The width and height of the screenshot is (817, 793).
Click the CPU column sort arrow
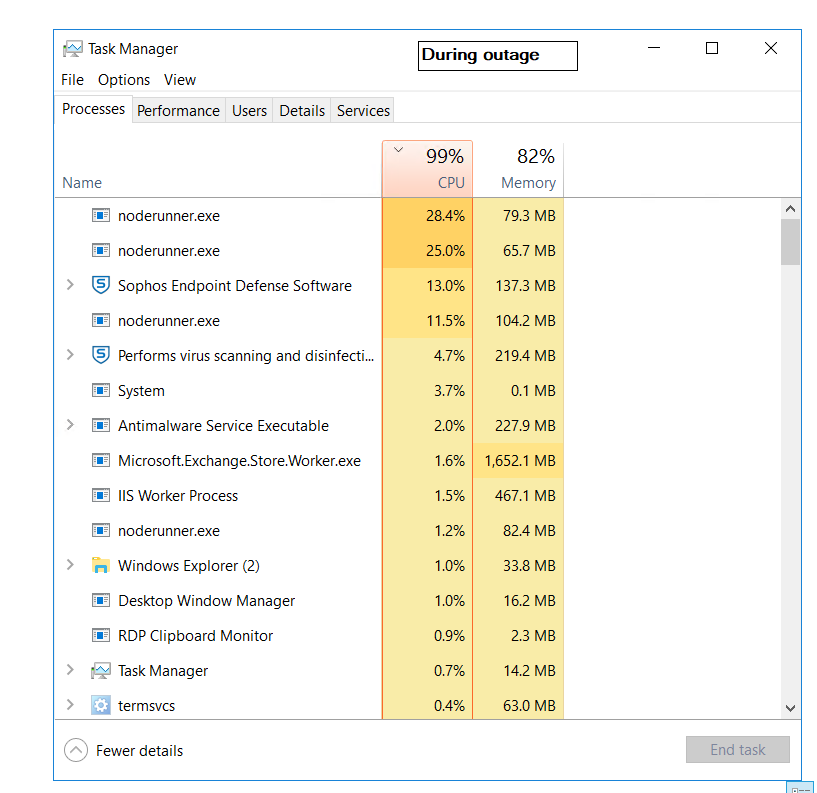[x=399, y=150]
